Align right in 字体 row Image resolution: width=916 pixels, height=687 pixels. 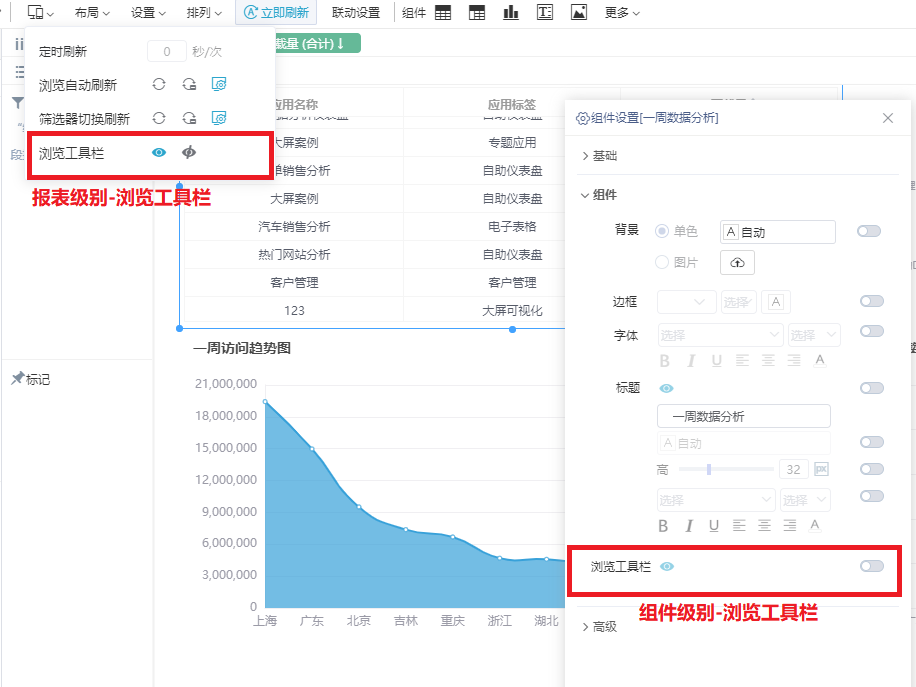click(x=794, y=360)
